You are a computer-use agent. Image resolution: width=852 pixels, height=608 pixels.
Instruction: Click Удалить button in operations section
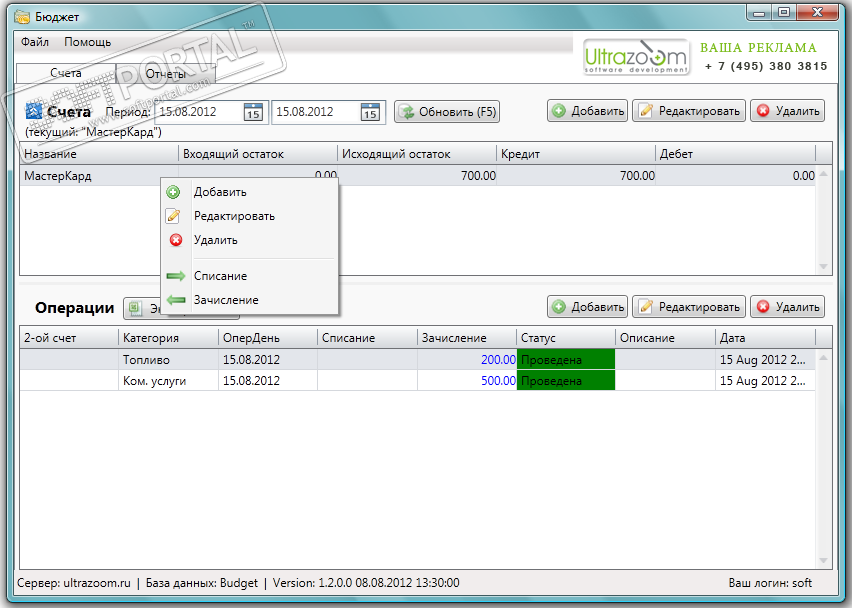pos(787,307)
